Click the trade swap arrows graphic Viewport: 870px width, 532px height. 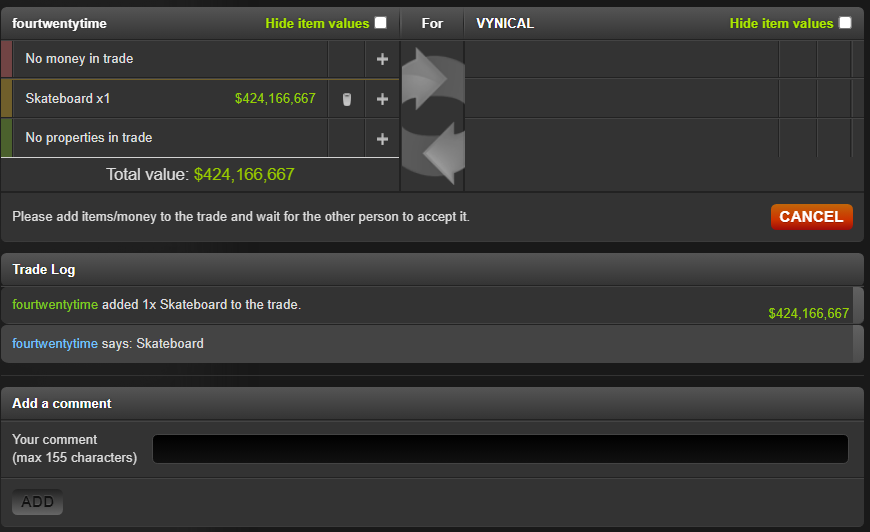(433, 115)
